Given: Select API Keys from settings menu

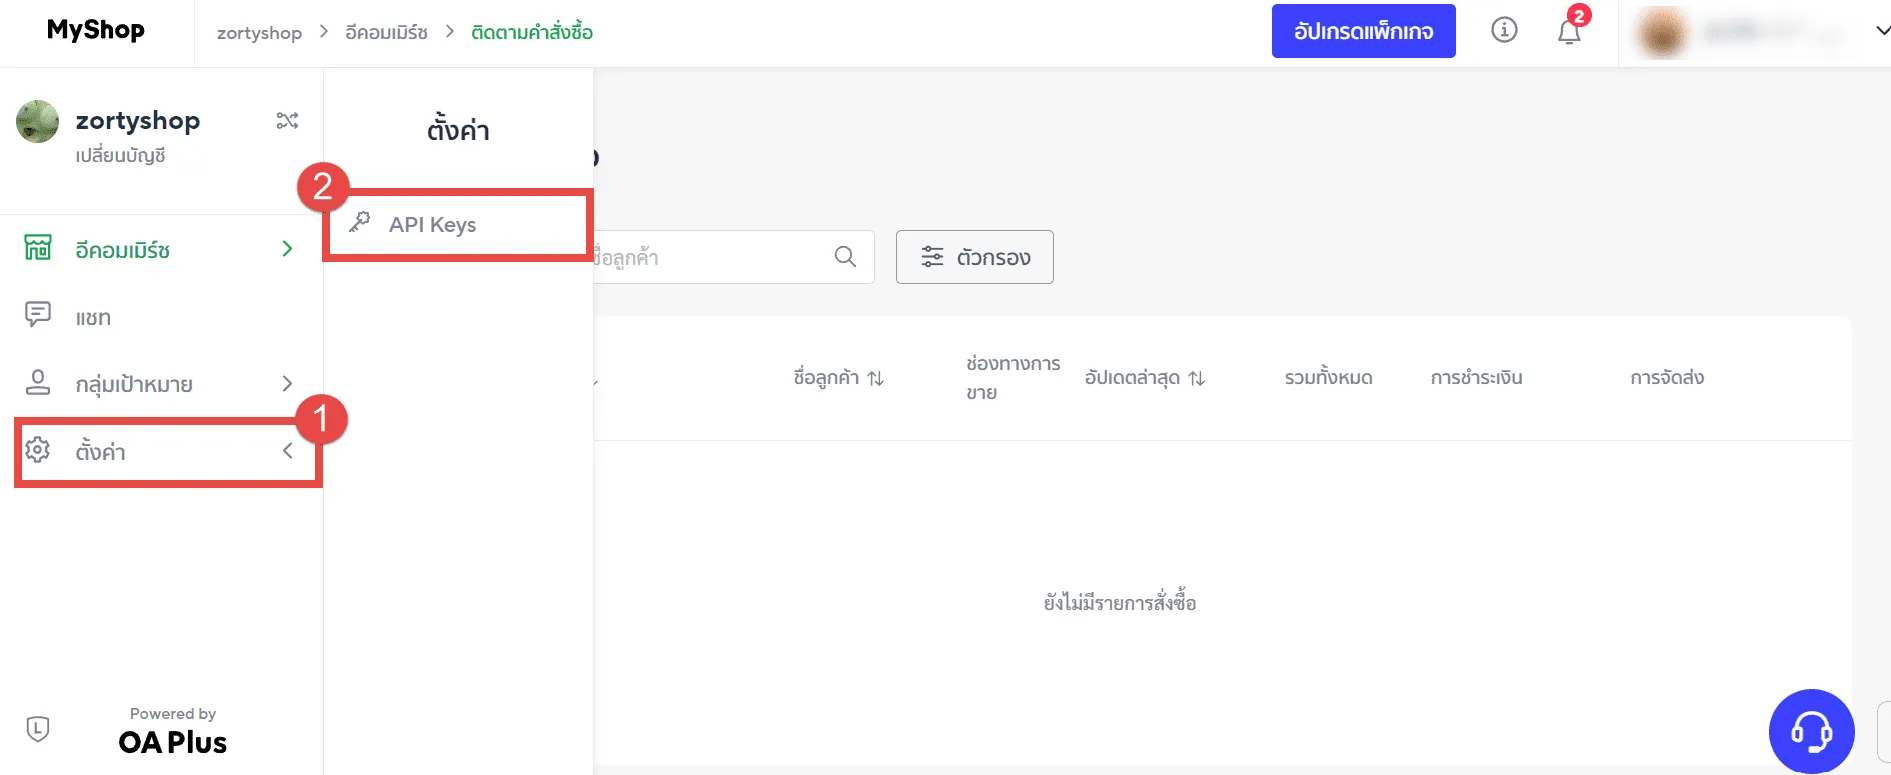Looking at the screenshot, I should pyautogui.click(x=432, y=225).
